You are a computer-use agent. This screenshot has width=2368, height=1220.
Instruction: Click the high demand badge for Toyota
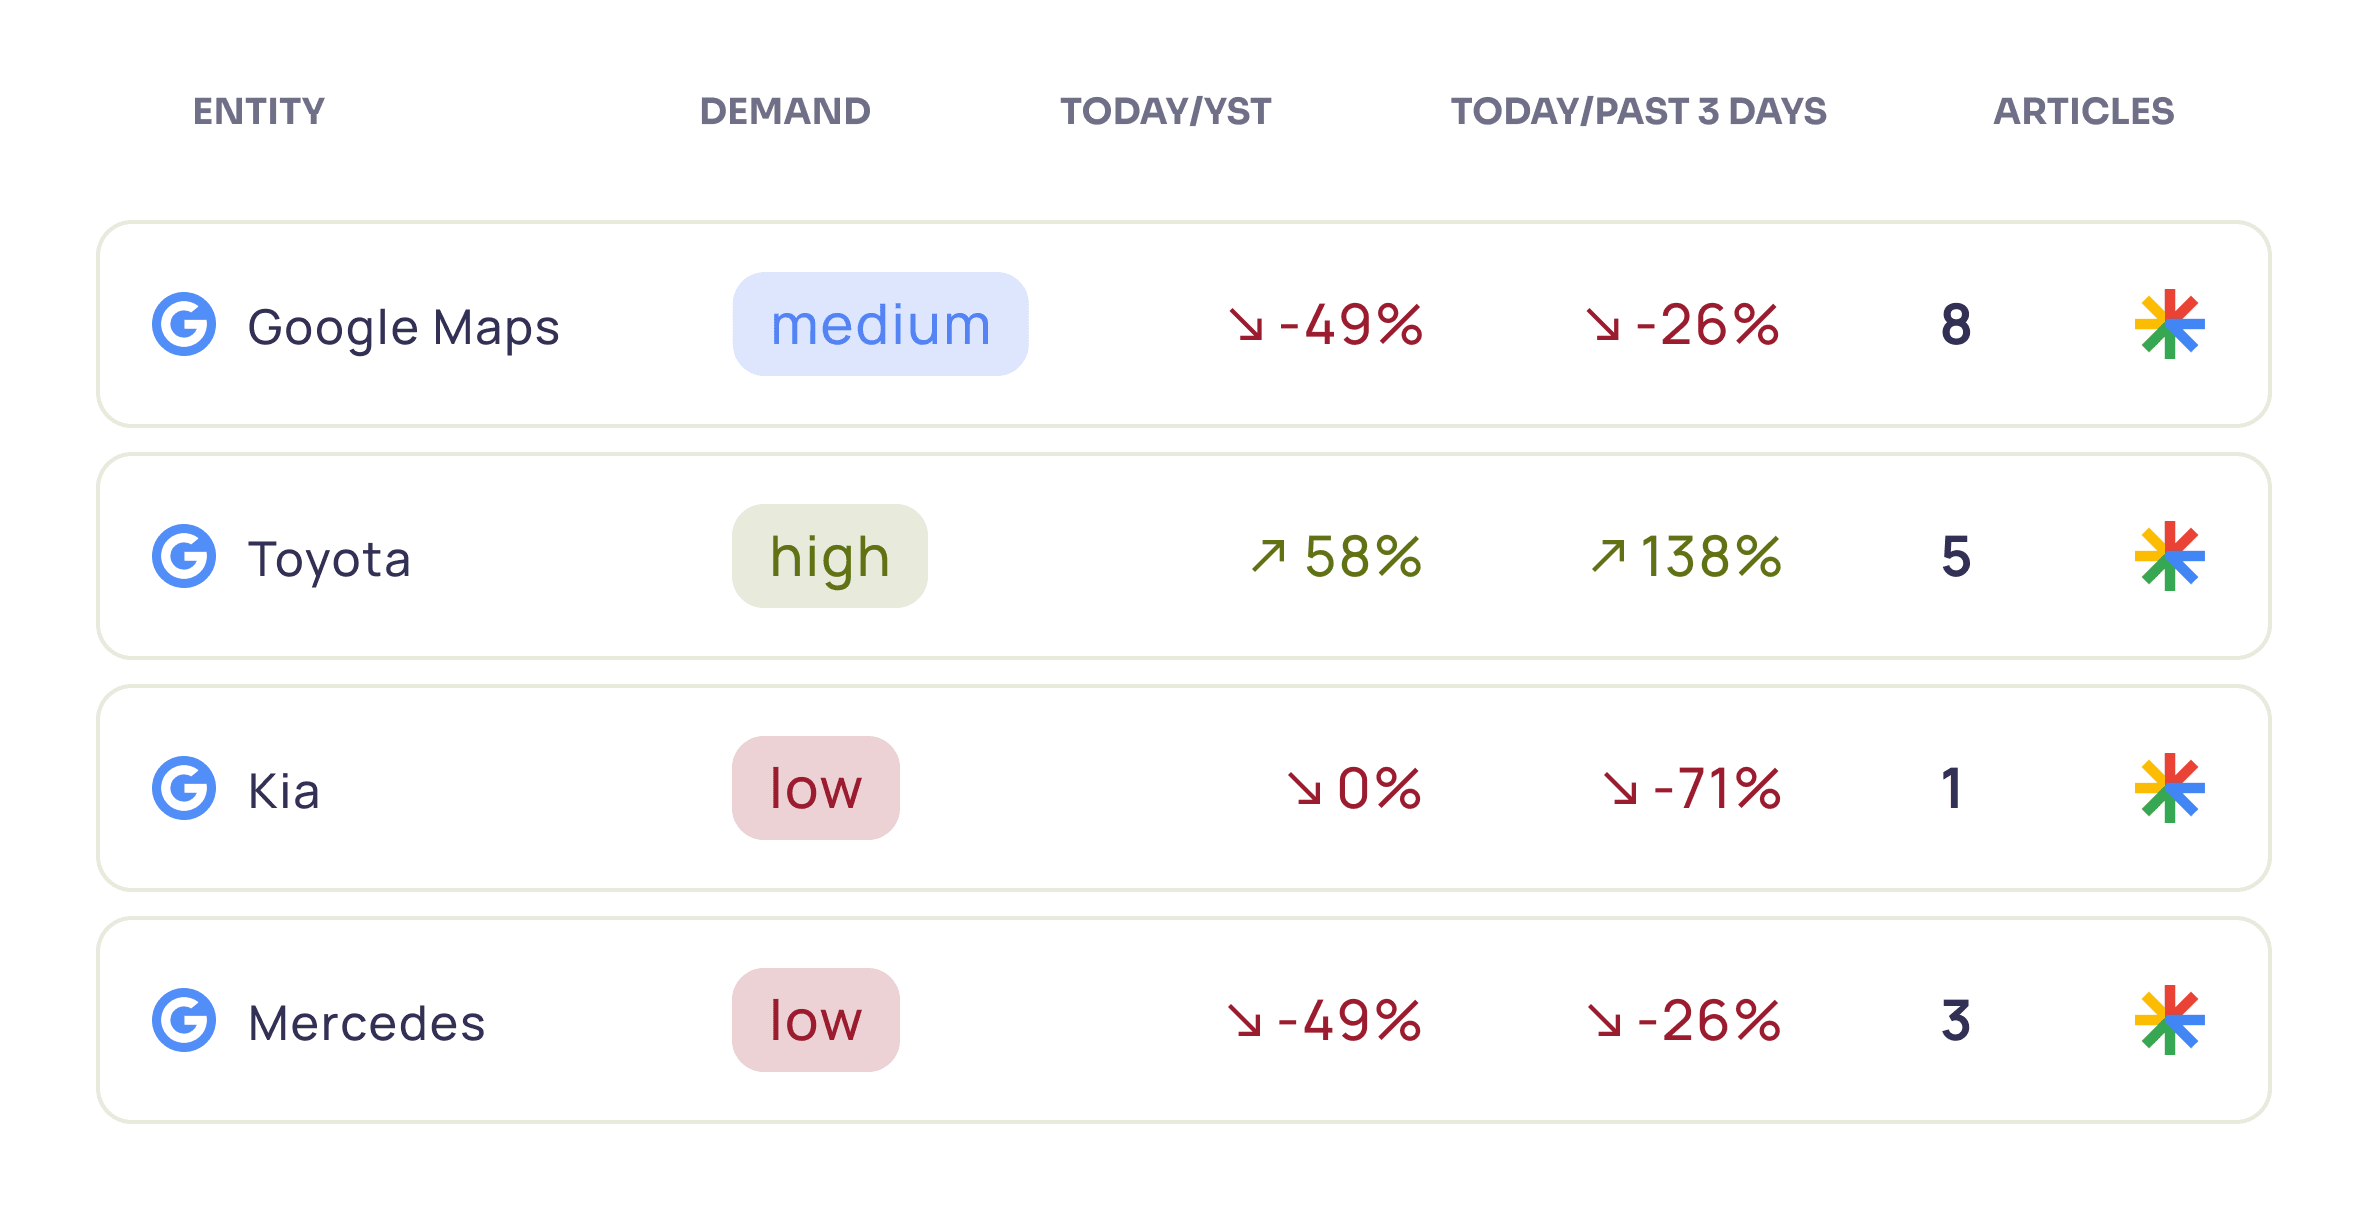click(x=830, y=556)
